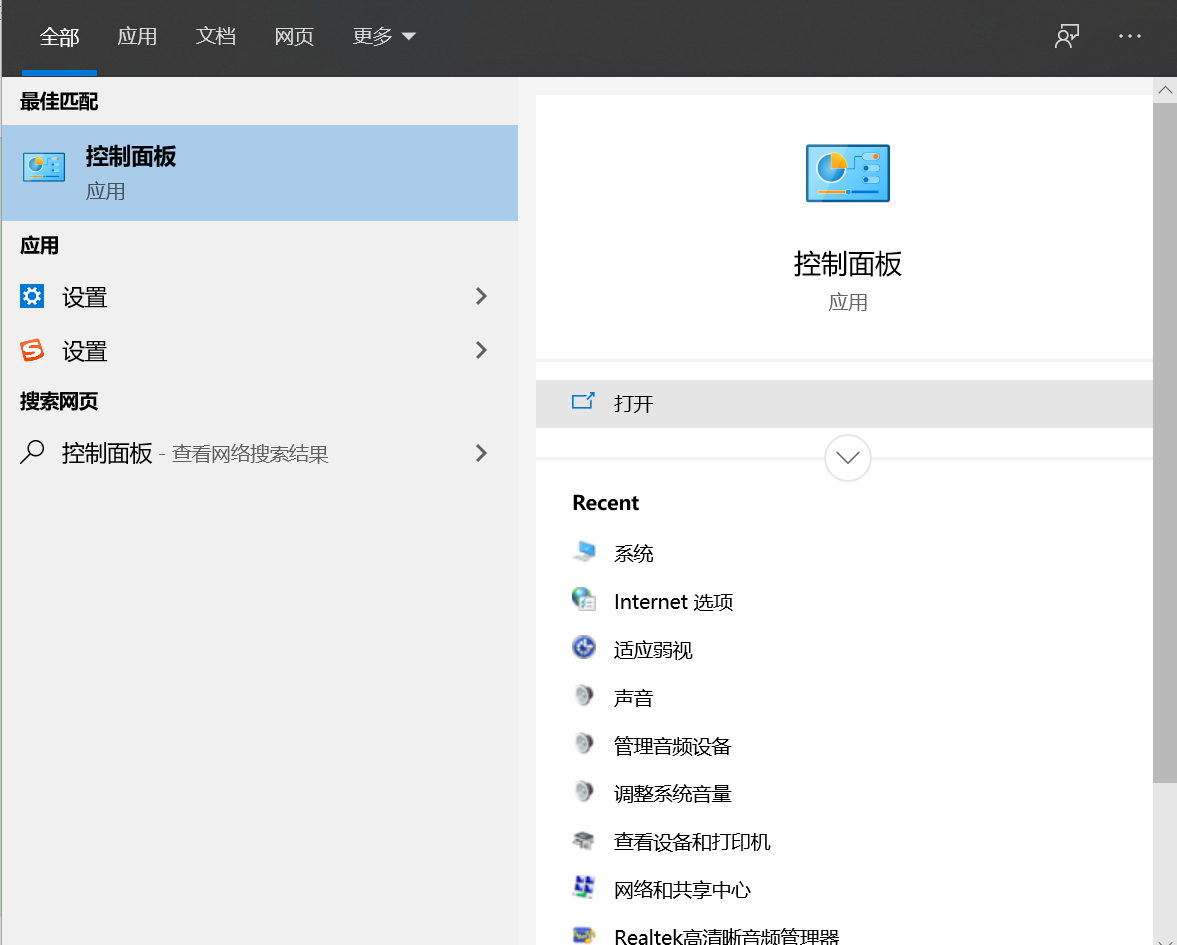Viewport: 1177px width, 945px height.
Task: Click the large 控制面板 icon in preview
Action: pyautogui.click(x=848, y=174)
